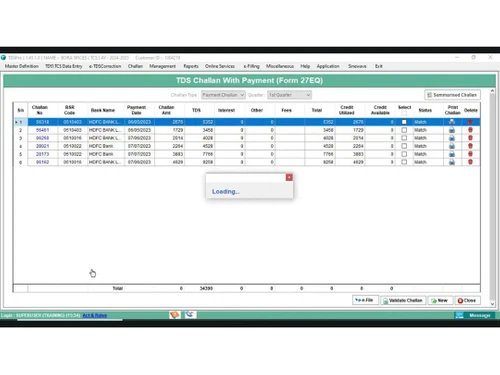This screenshot has width=500, height=375.
Task: Click the vertical scrollbar down arrow
Action: coord(492,304)
